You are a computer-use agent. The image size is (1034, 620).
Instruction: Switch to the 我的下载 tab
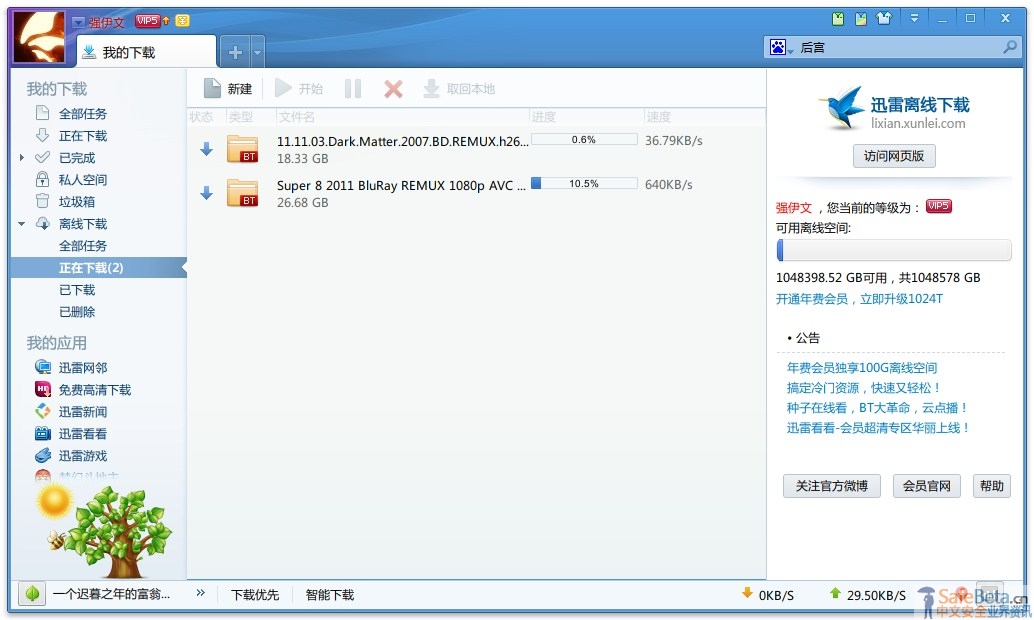(128, 52)
